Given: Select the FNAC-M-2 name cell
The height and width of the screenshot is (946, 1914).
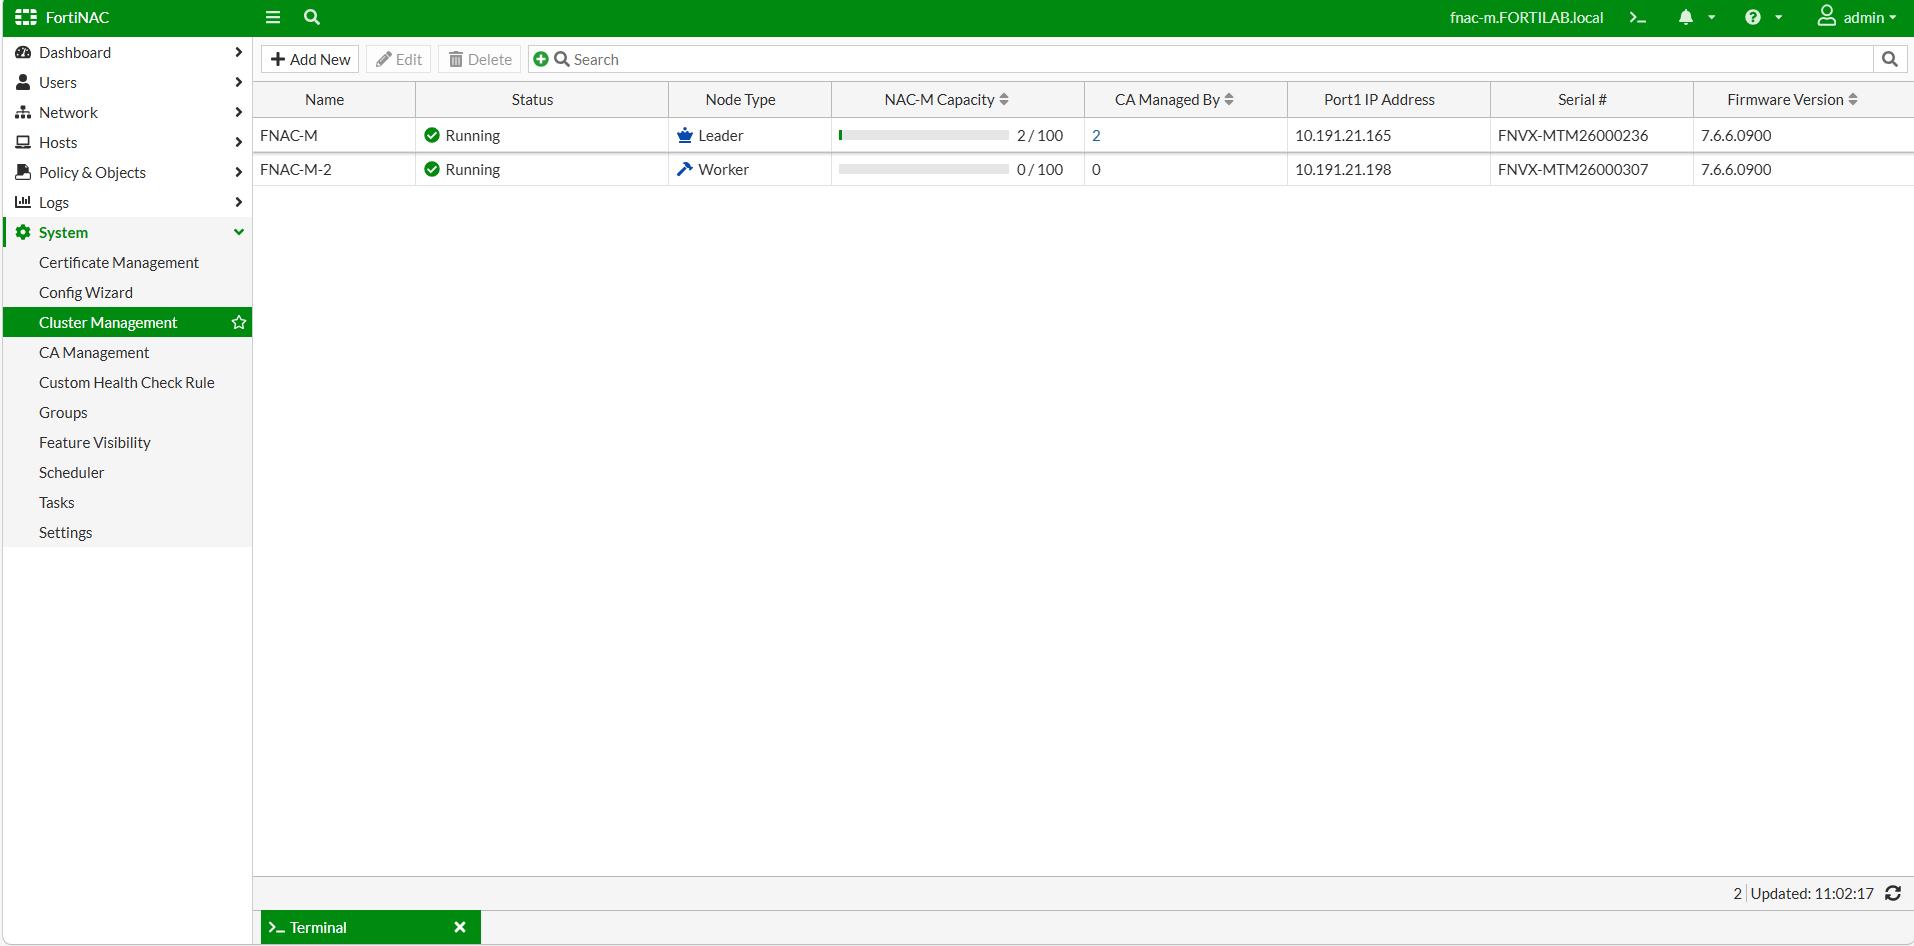Looking at the screenshot, I should click(334, 169).
